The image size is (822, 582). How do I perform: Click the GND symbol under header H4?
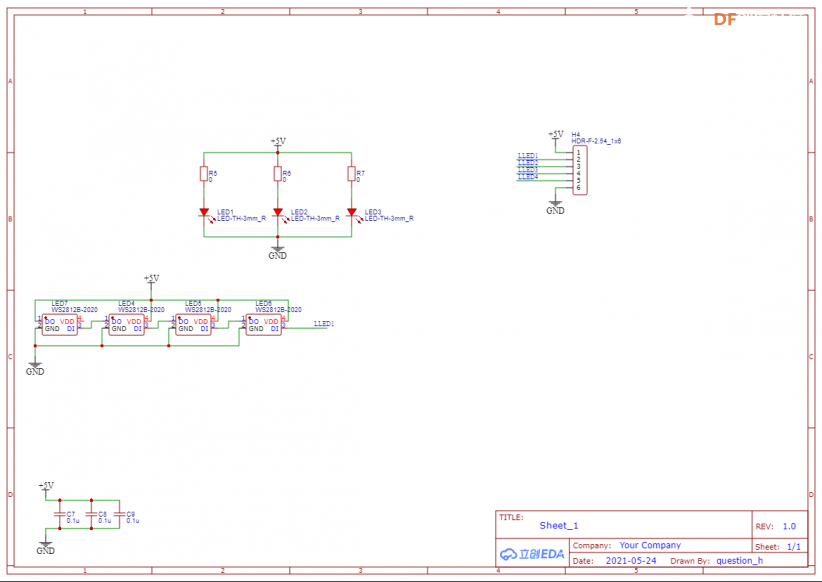(555, 208)
